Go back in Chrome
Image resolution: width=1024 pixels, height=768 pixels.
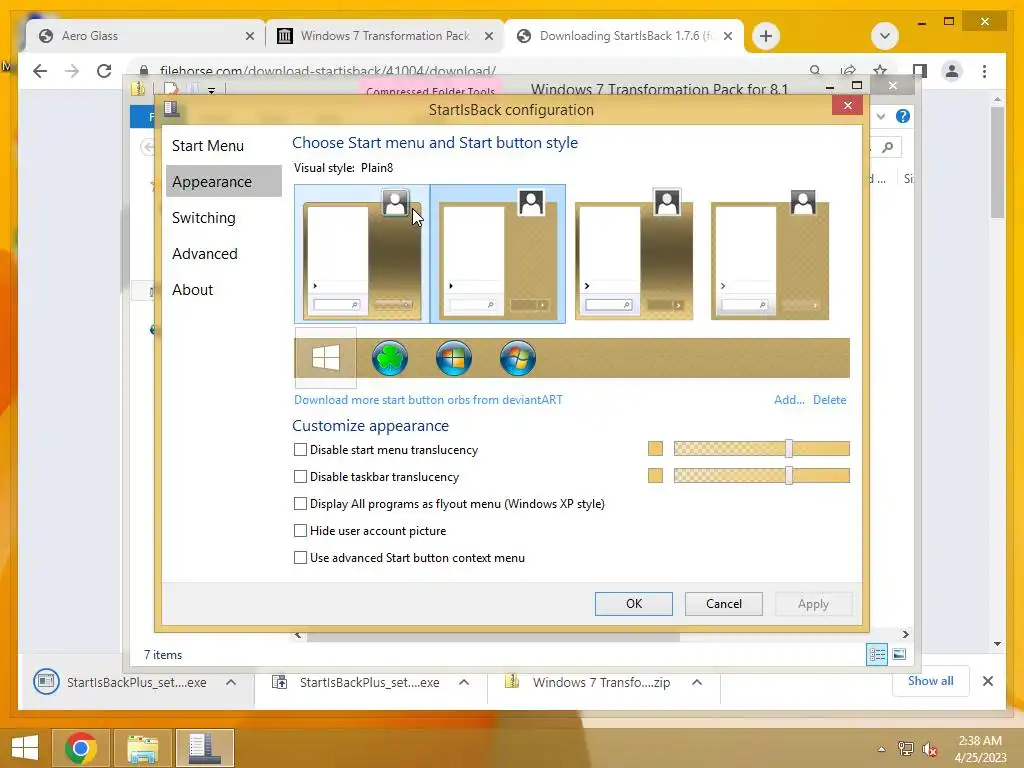40,71
